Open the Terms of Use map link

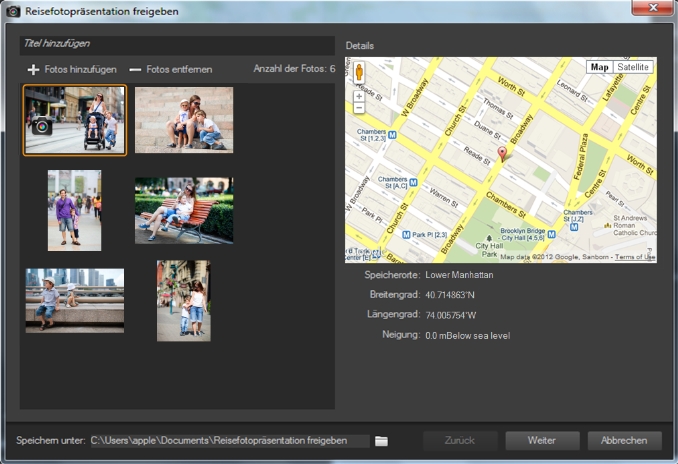pos(634,257)
